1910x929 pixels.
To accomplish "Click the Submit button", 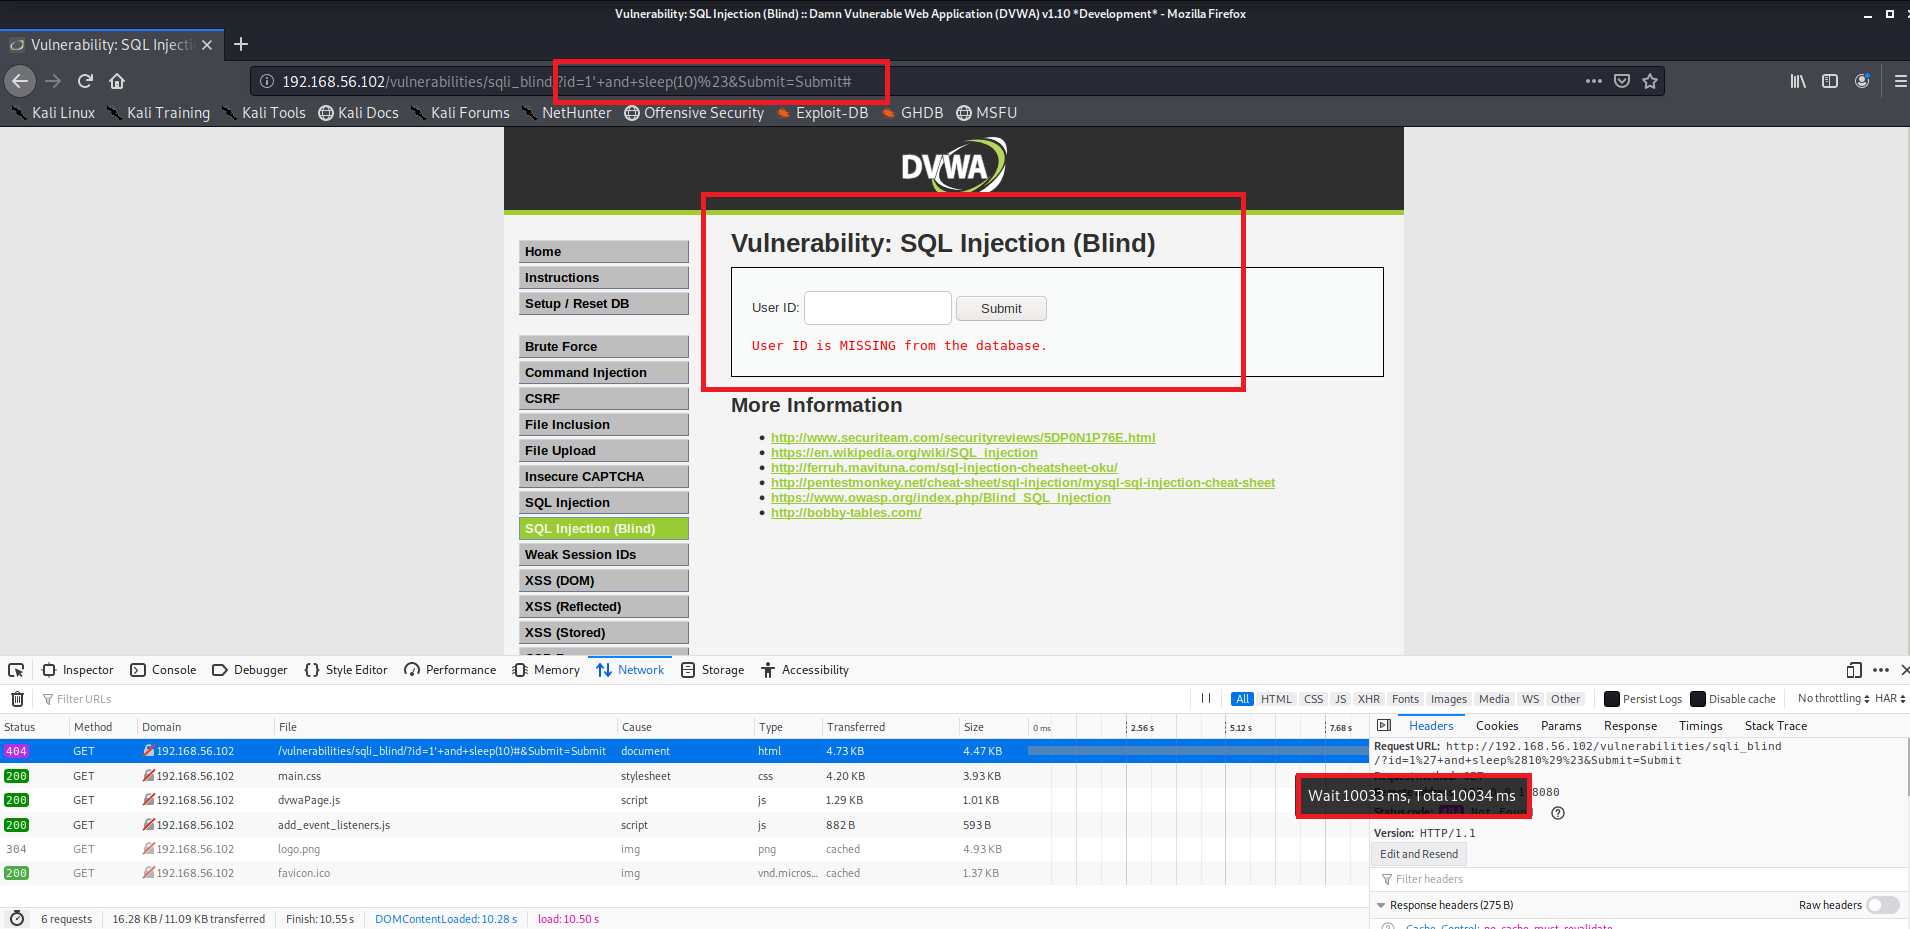I will pos(1001,309).
